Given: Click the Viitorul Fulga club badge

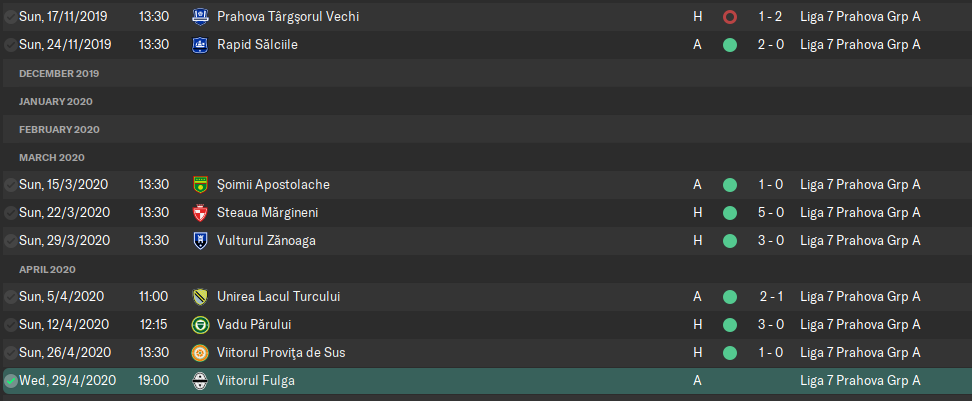Looking at the screenshot, I should click(200, 381).
